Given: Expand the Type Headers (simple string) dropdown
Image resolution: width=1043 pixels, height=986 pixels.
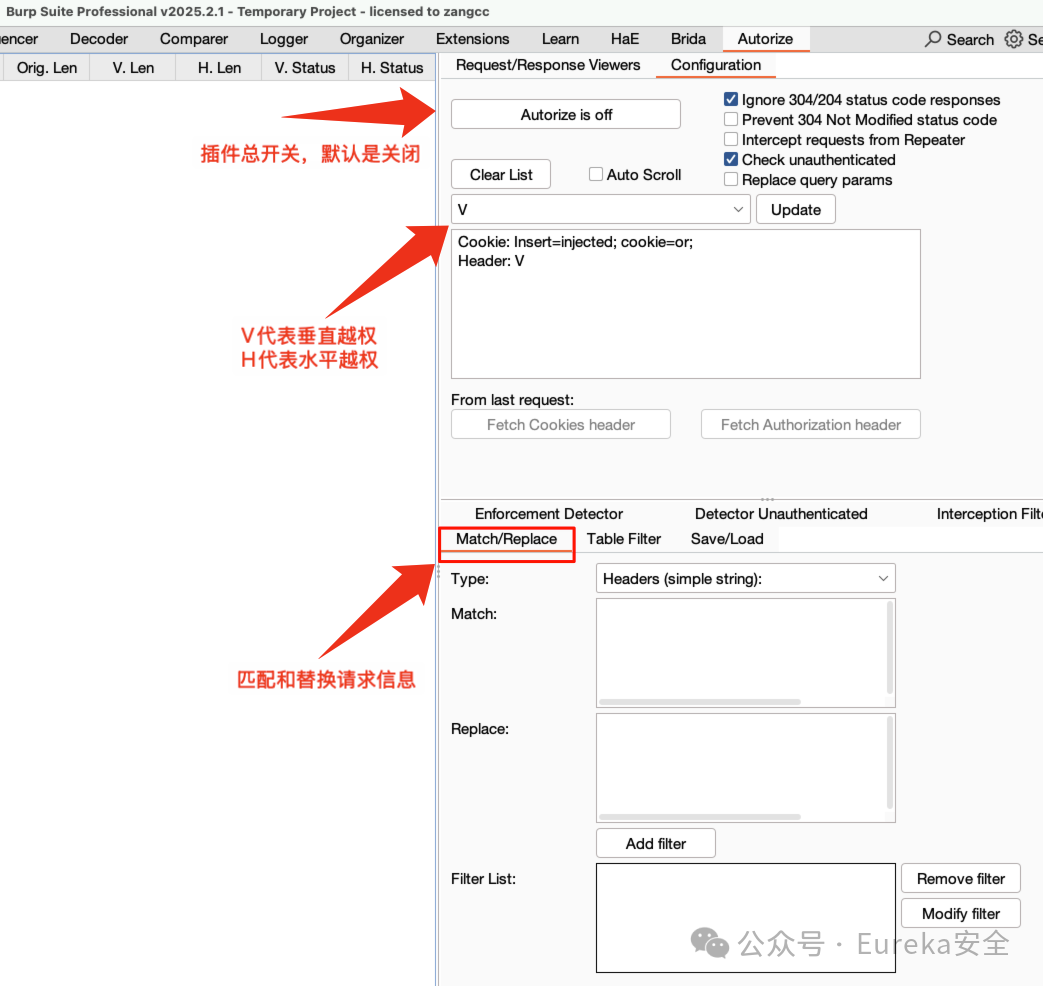Looking at the screenshot, I should coord(746,578).
